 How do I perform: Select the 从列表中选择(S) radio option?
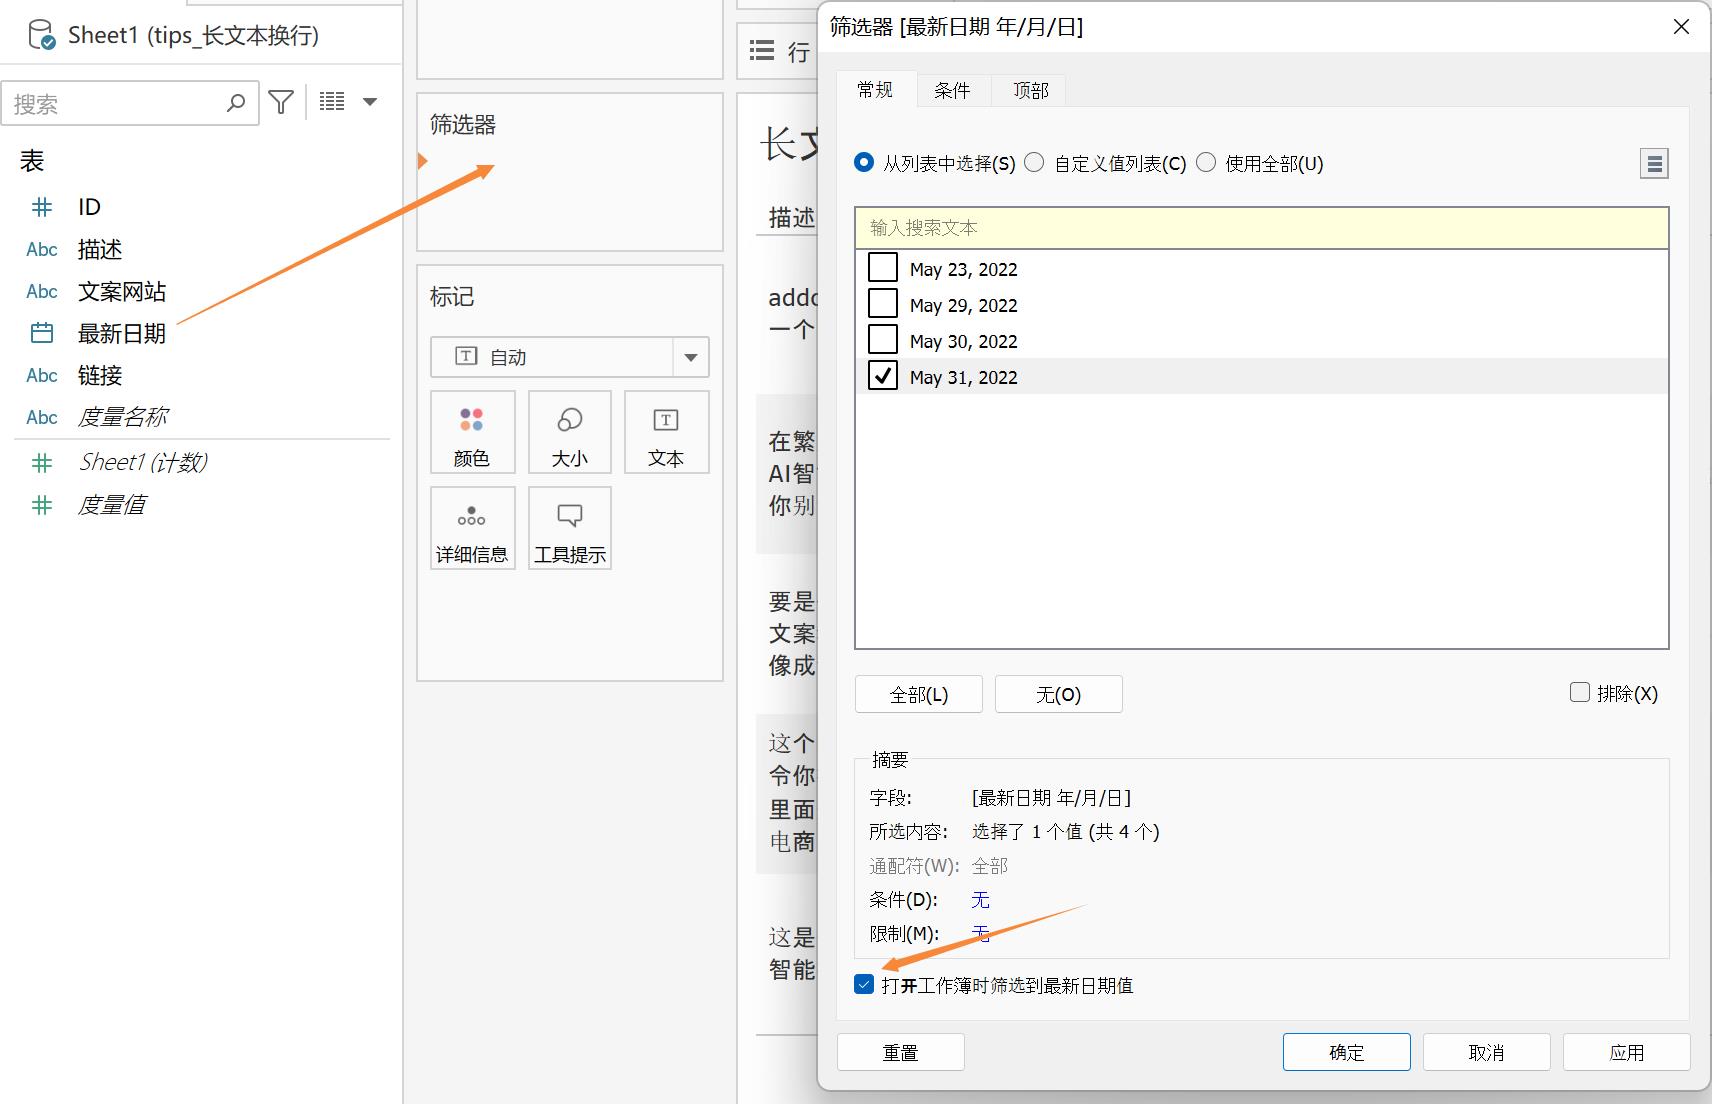tap(864, 162)
